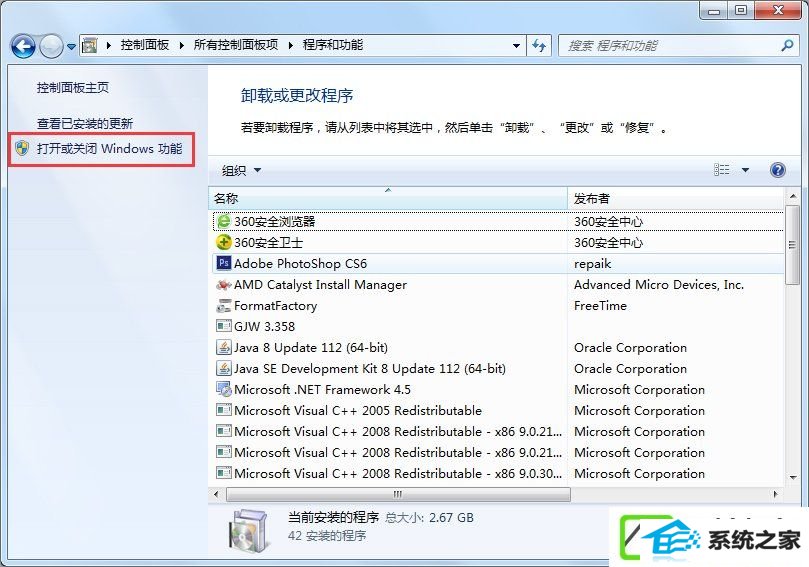
Task: Select FormatFactory program name
Action: click(276, 306)
